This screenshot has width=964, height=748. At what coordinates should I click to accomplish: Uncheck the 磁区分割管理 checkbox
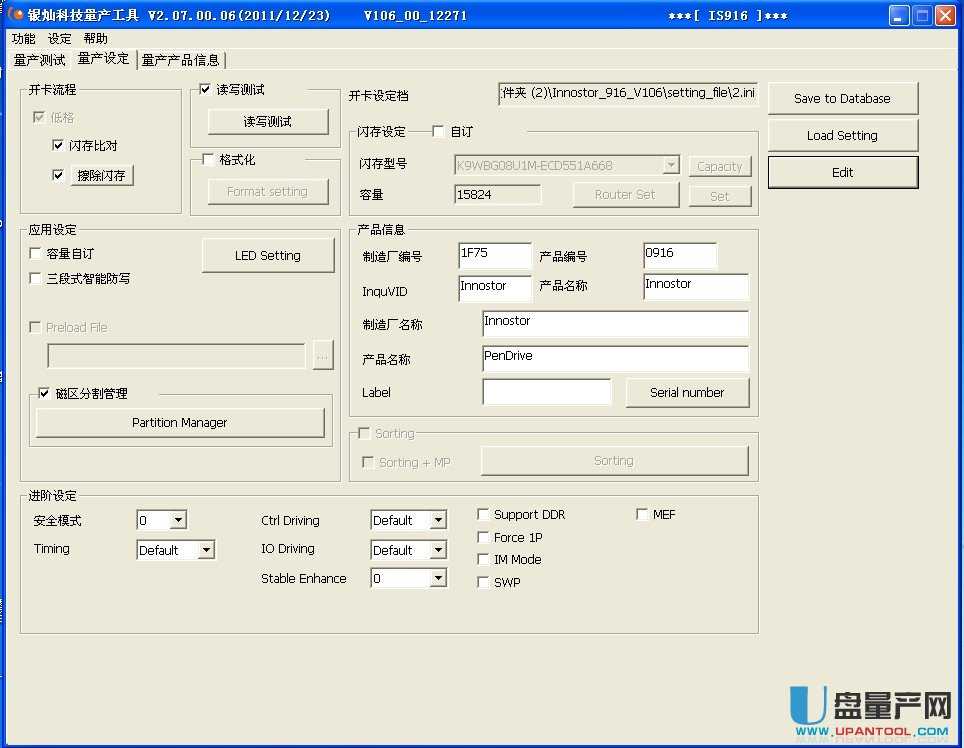(44, 394)
